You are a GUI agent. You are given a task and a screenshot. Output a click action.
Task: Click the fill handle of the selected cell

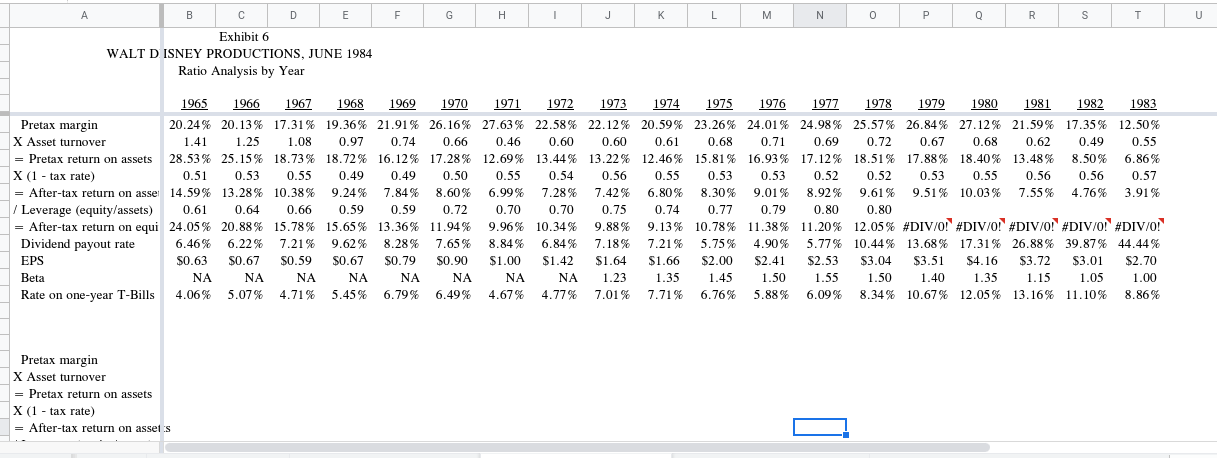(846, 436)
